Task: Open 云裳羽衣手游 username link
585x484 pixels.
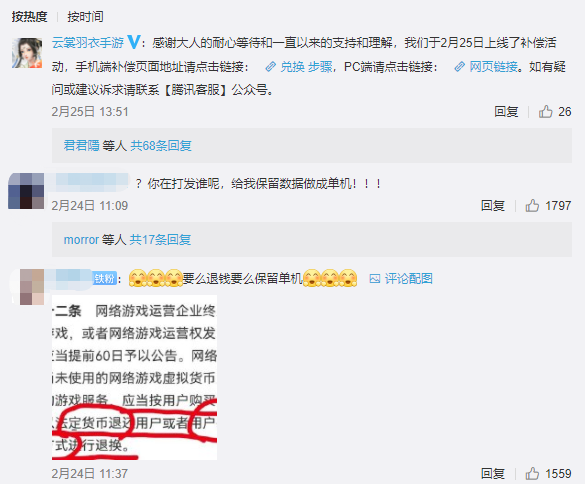Action: pyautogui.click(x=88, y=43)
